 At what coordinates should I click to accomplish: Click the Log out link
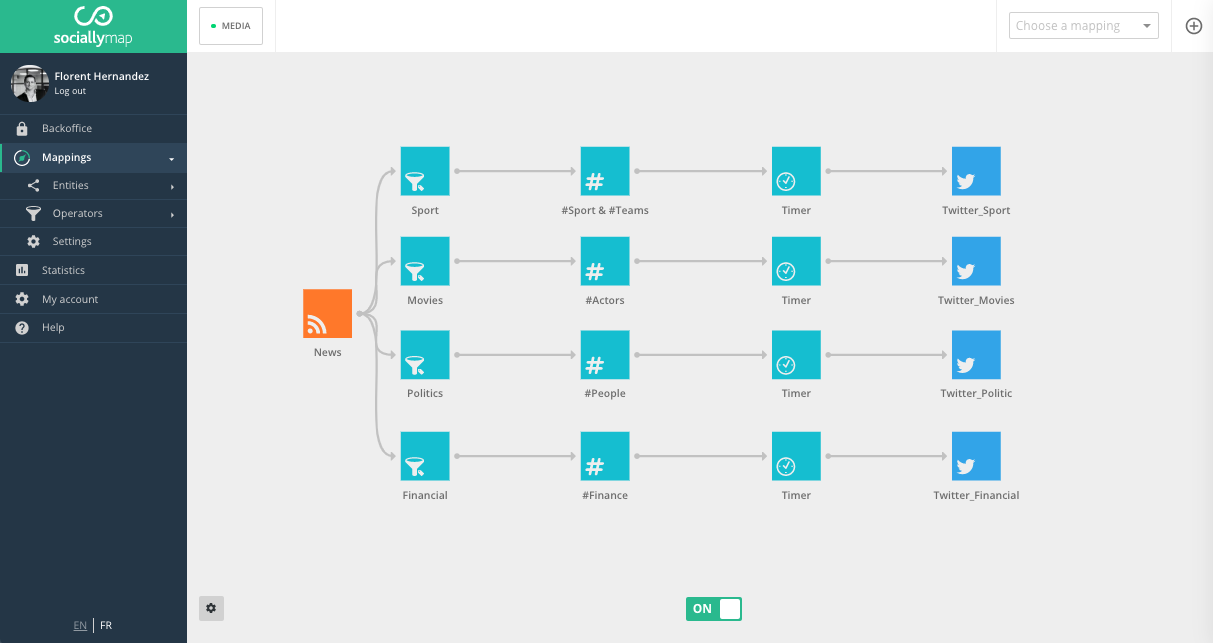tap(70, 90)
